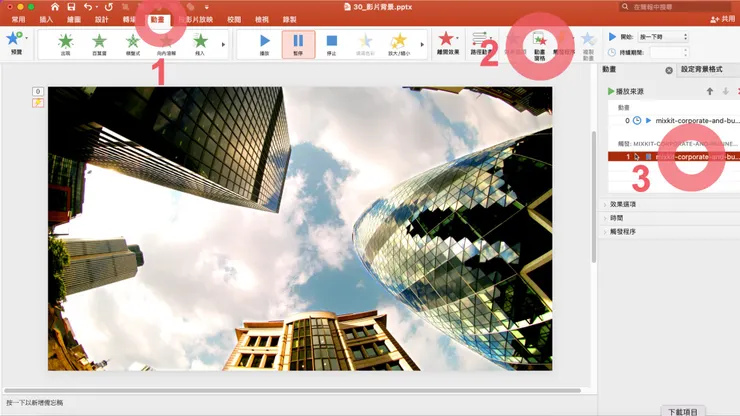Click the 播放 (Play) media effect
This screenshot has height=416, width=740.
click(x=265, y=44)
